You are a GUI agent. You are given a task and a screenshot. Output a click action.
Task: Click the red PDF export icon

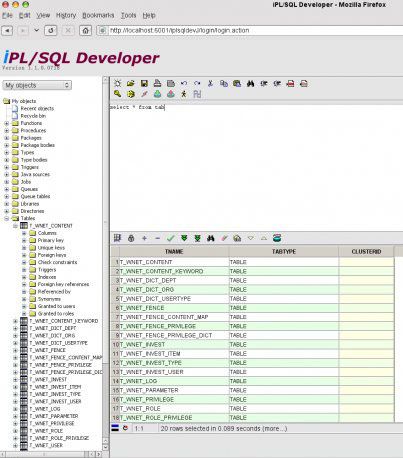click(290, 83)
